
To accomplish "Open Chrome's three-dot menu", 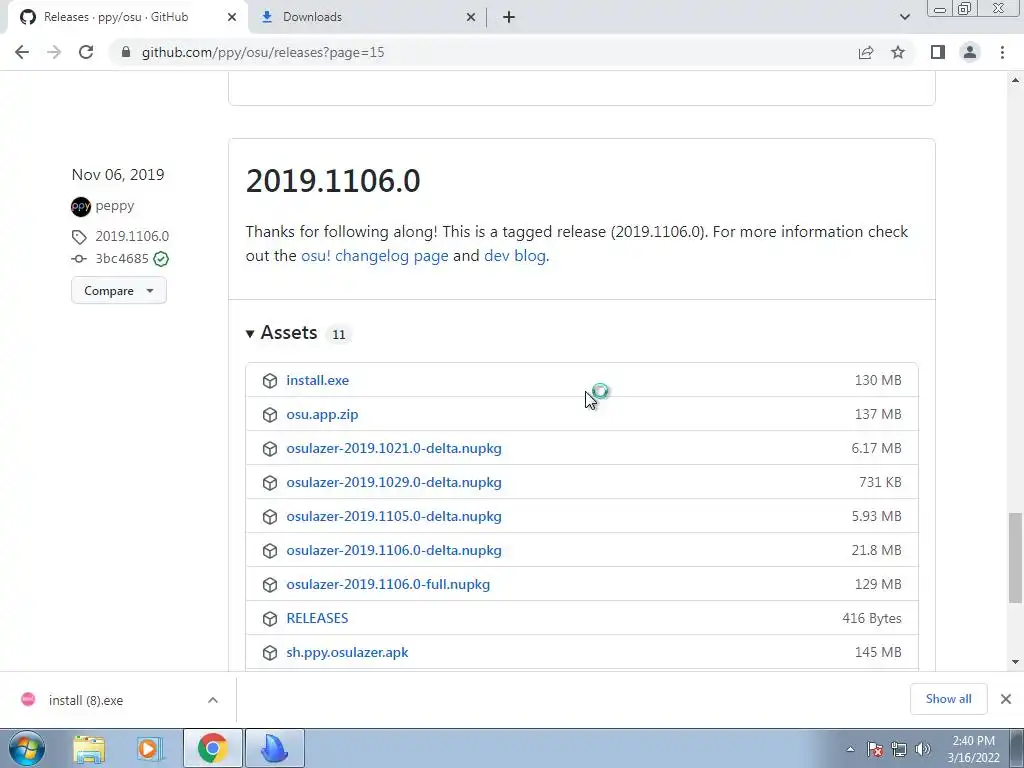I will [1002, 52].
